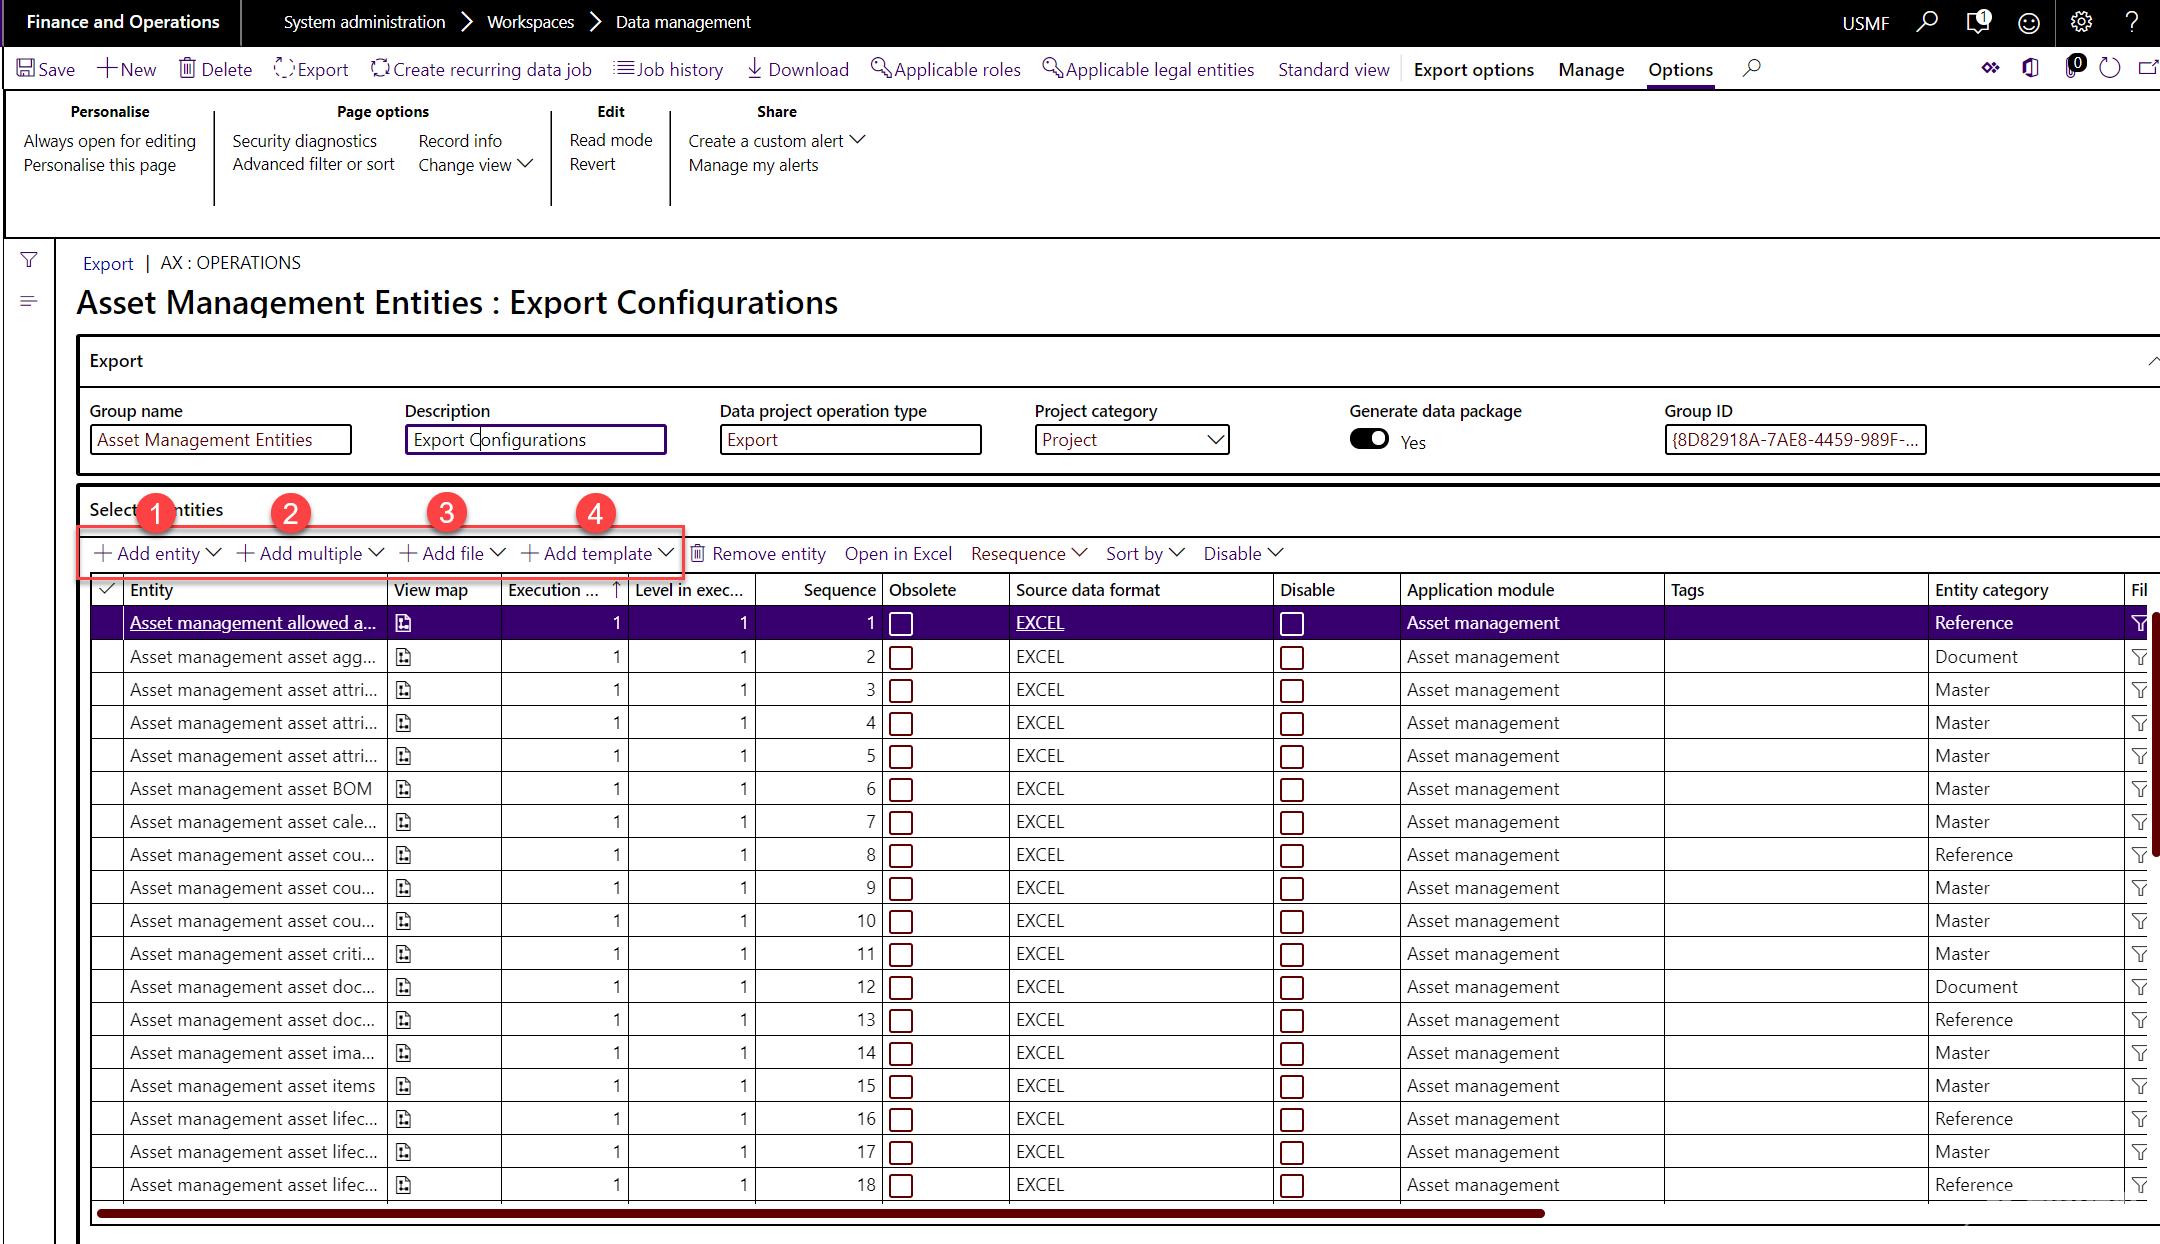The image size is (2160, 1244).
Task: Toggle the Generate data package switch
Action: pyautogui.click(x=1368, y=439)
